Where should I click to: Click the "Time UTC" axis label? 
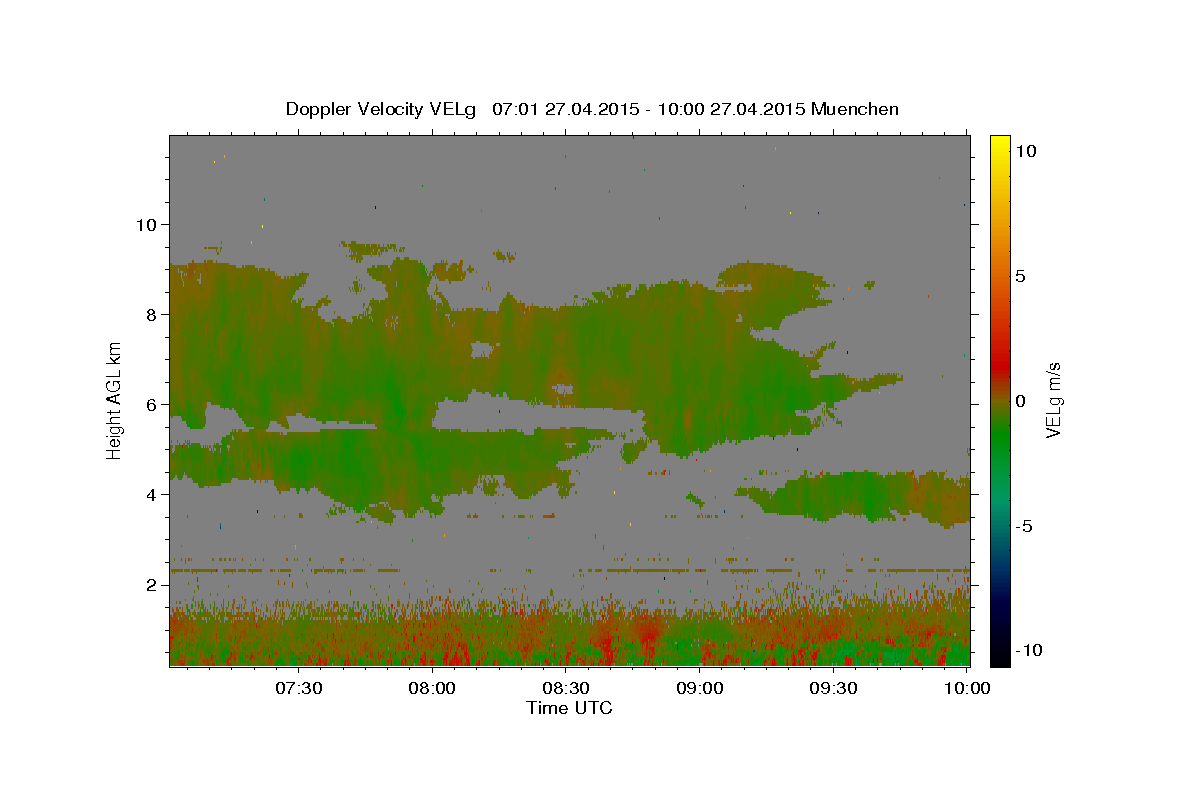[569, 708]
